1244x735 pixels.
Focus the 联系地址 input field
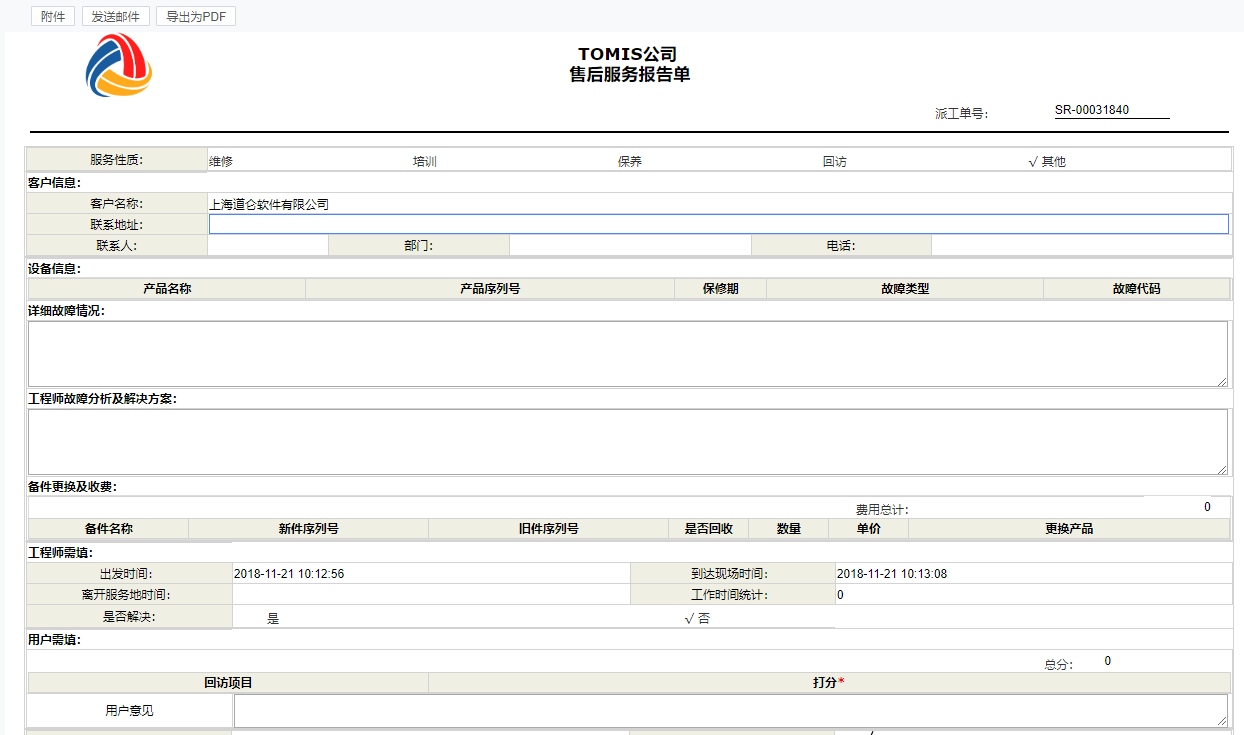tap(718, 224)
